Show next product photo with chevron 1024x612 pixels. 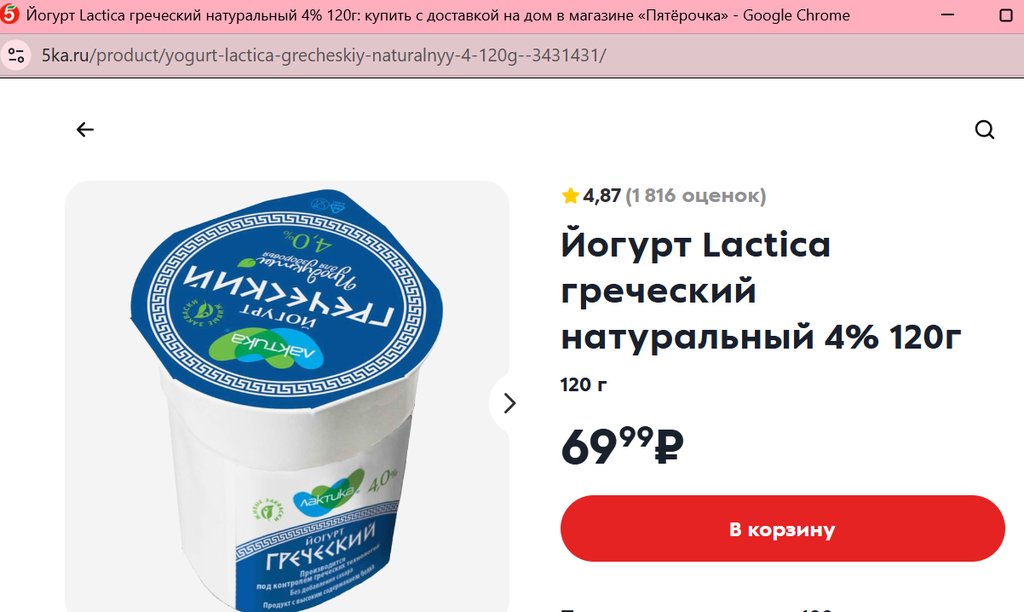tap(509, 404)
